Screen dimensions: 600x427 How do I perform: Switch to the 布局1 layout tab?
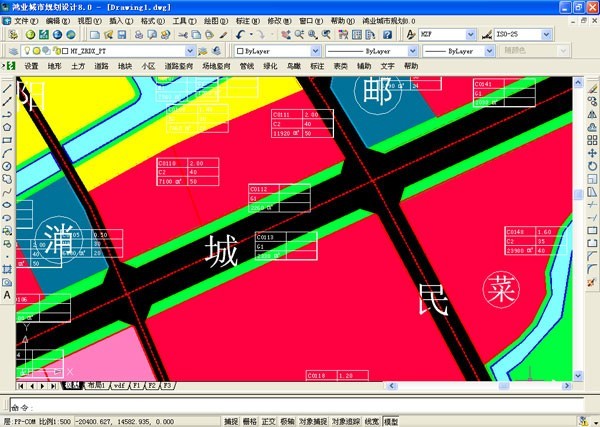[96, 385]
